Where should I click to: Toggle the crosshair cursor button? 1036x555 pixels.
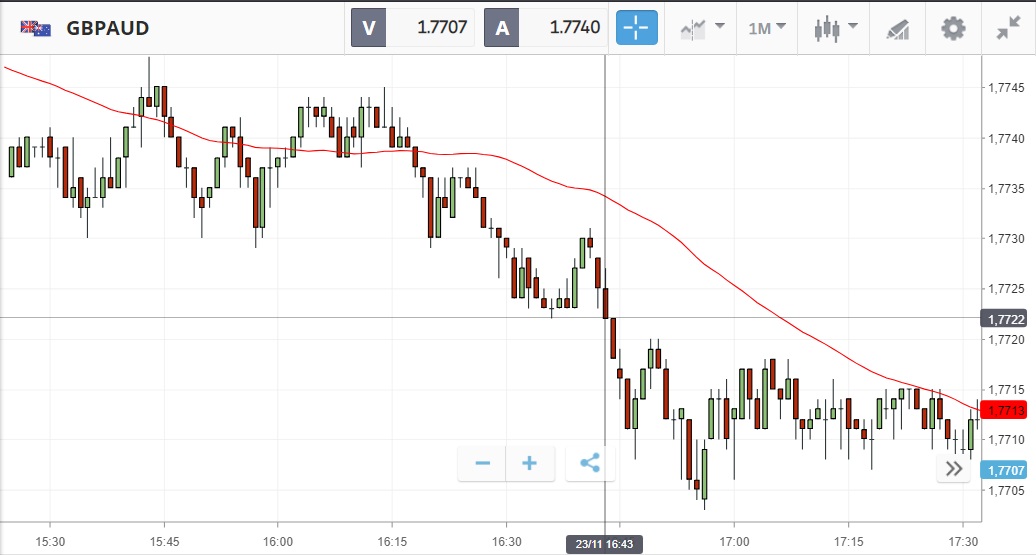pos(637,28)
